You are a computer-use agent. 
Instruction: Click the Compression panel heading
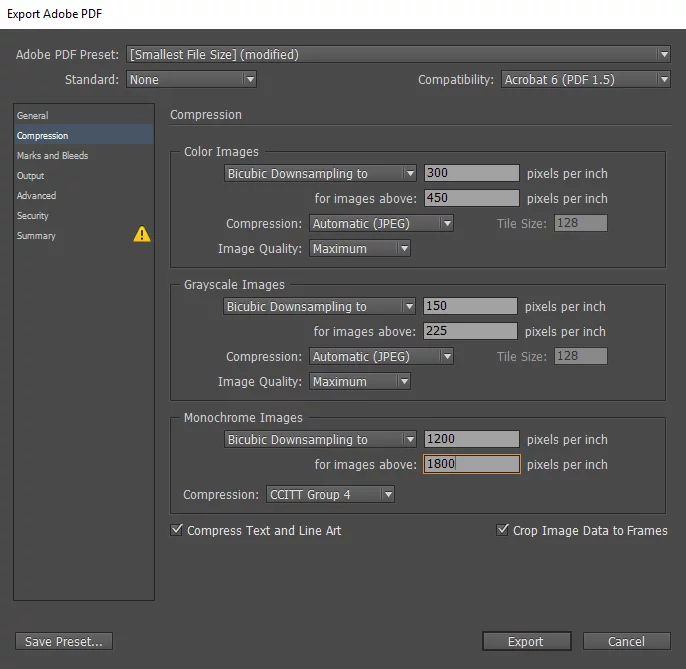click(206, 115)
